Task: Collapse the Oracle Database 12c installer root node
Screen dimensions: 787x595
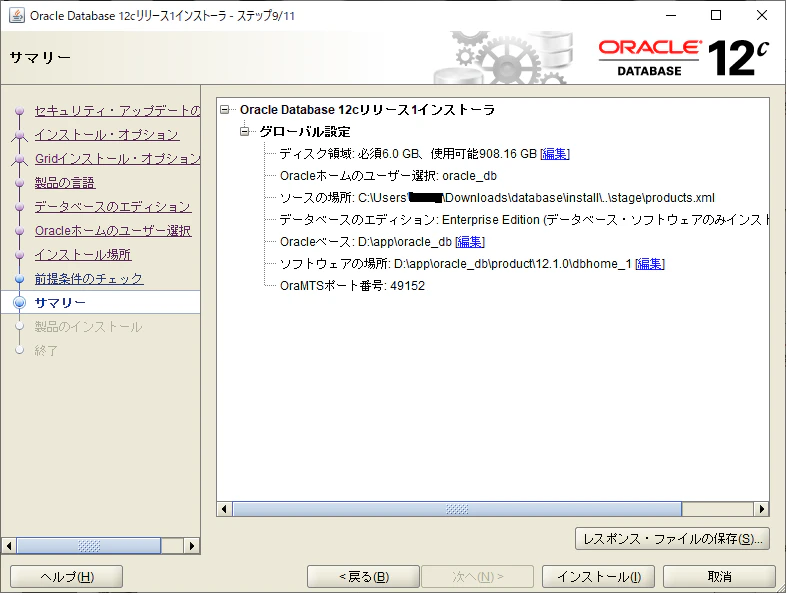Action: 224,109
